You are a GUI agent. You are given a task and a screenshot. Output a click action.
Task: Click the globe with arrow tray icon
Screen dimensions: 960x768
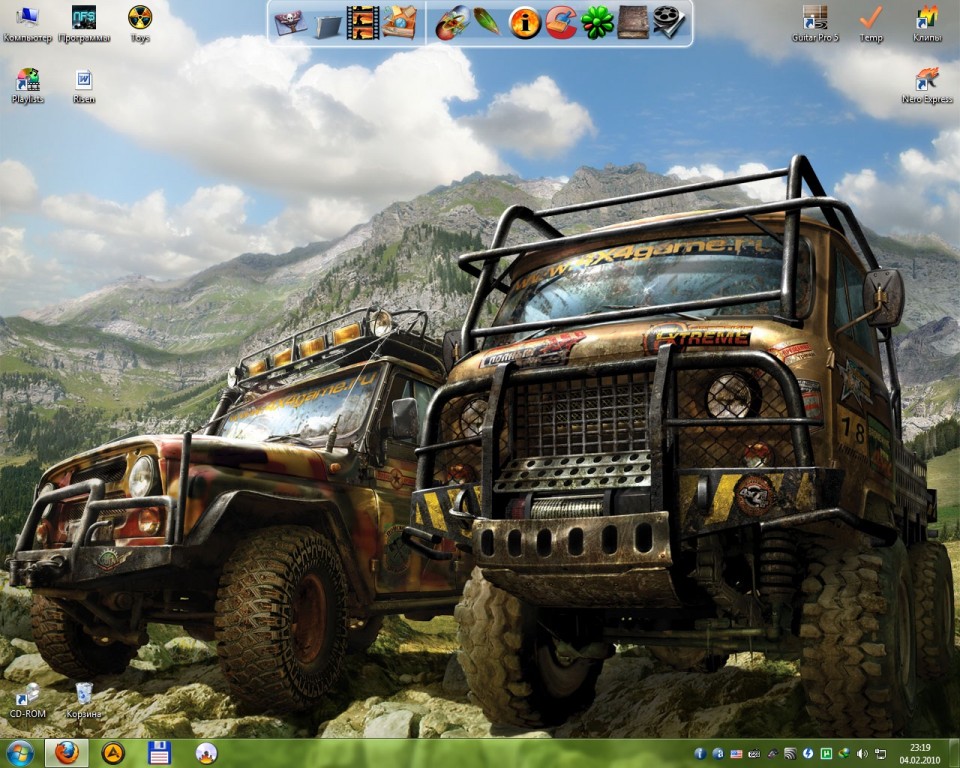844,754
